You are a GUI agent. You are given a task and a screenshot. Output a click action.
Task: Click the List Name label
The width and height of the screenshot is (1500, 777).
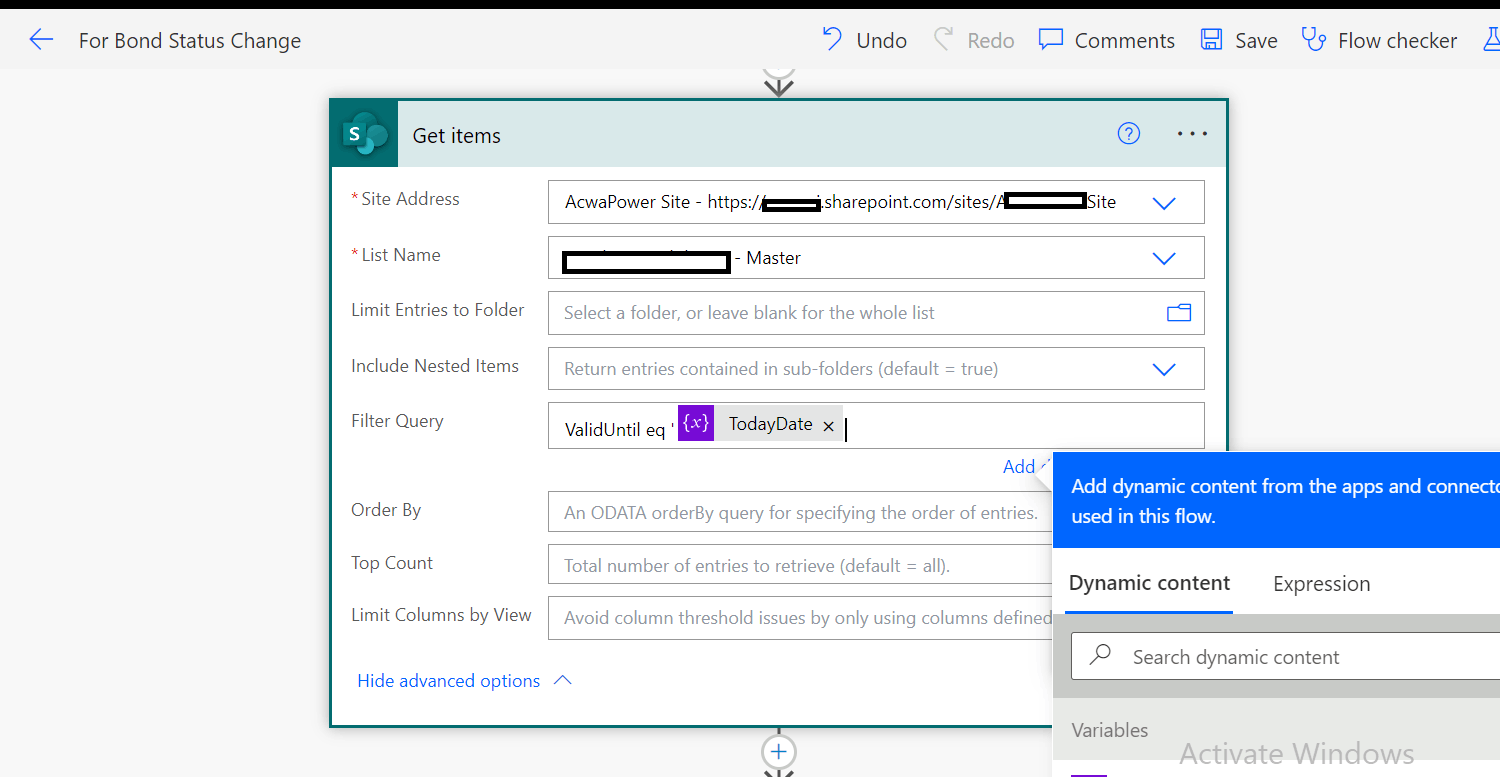(401, 255)
